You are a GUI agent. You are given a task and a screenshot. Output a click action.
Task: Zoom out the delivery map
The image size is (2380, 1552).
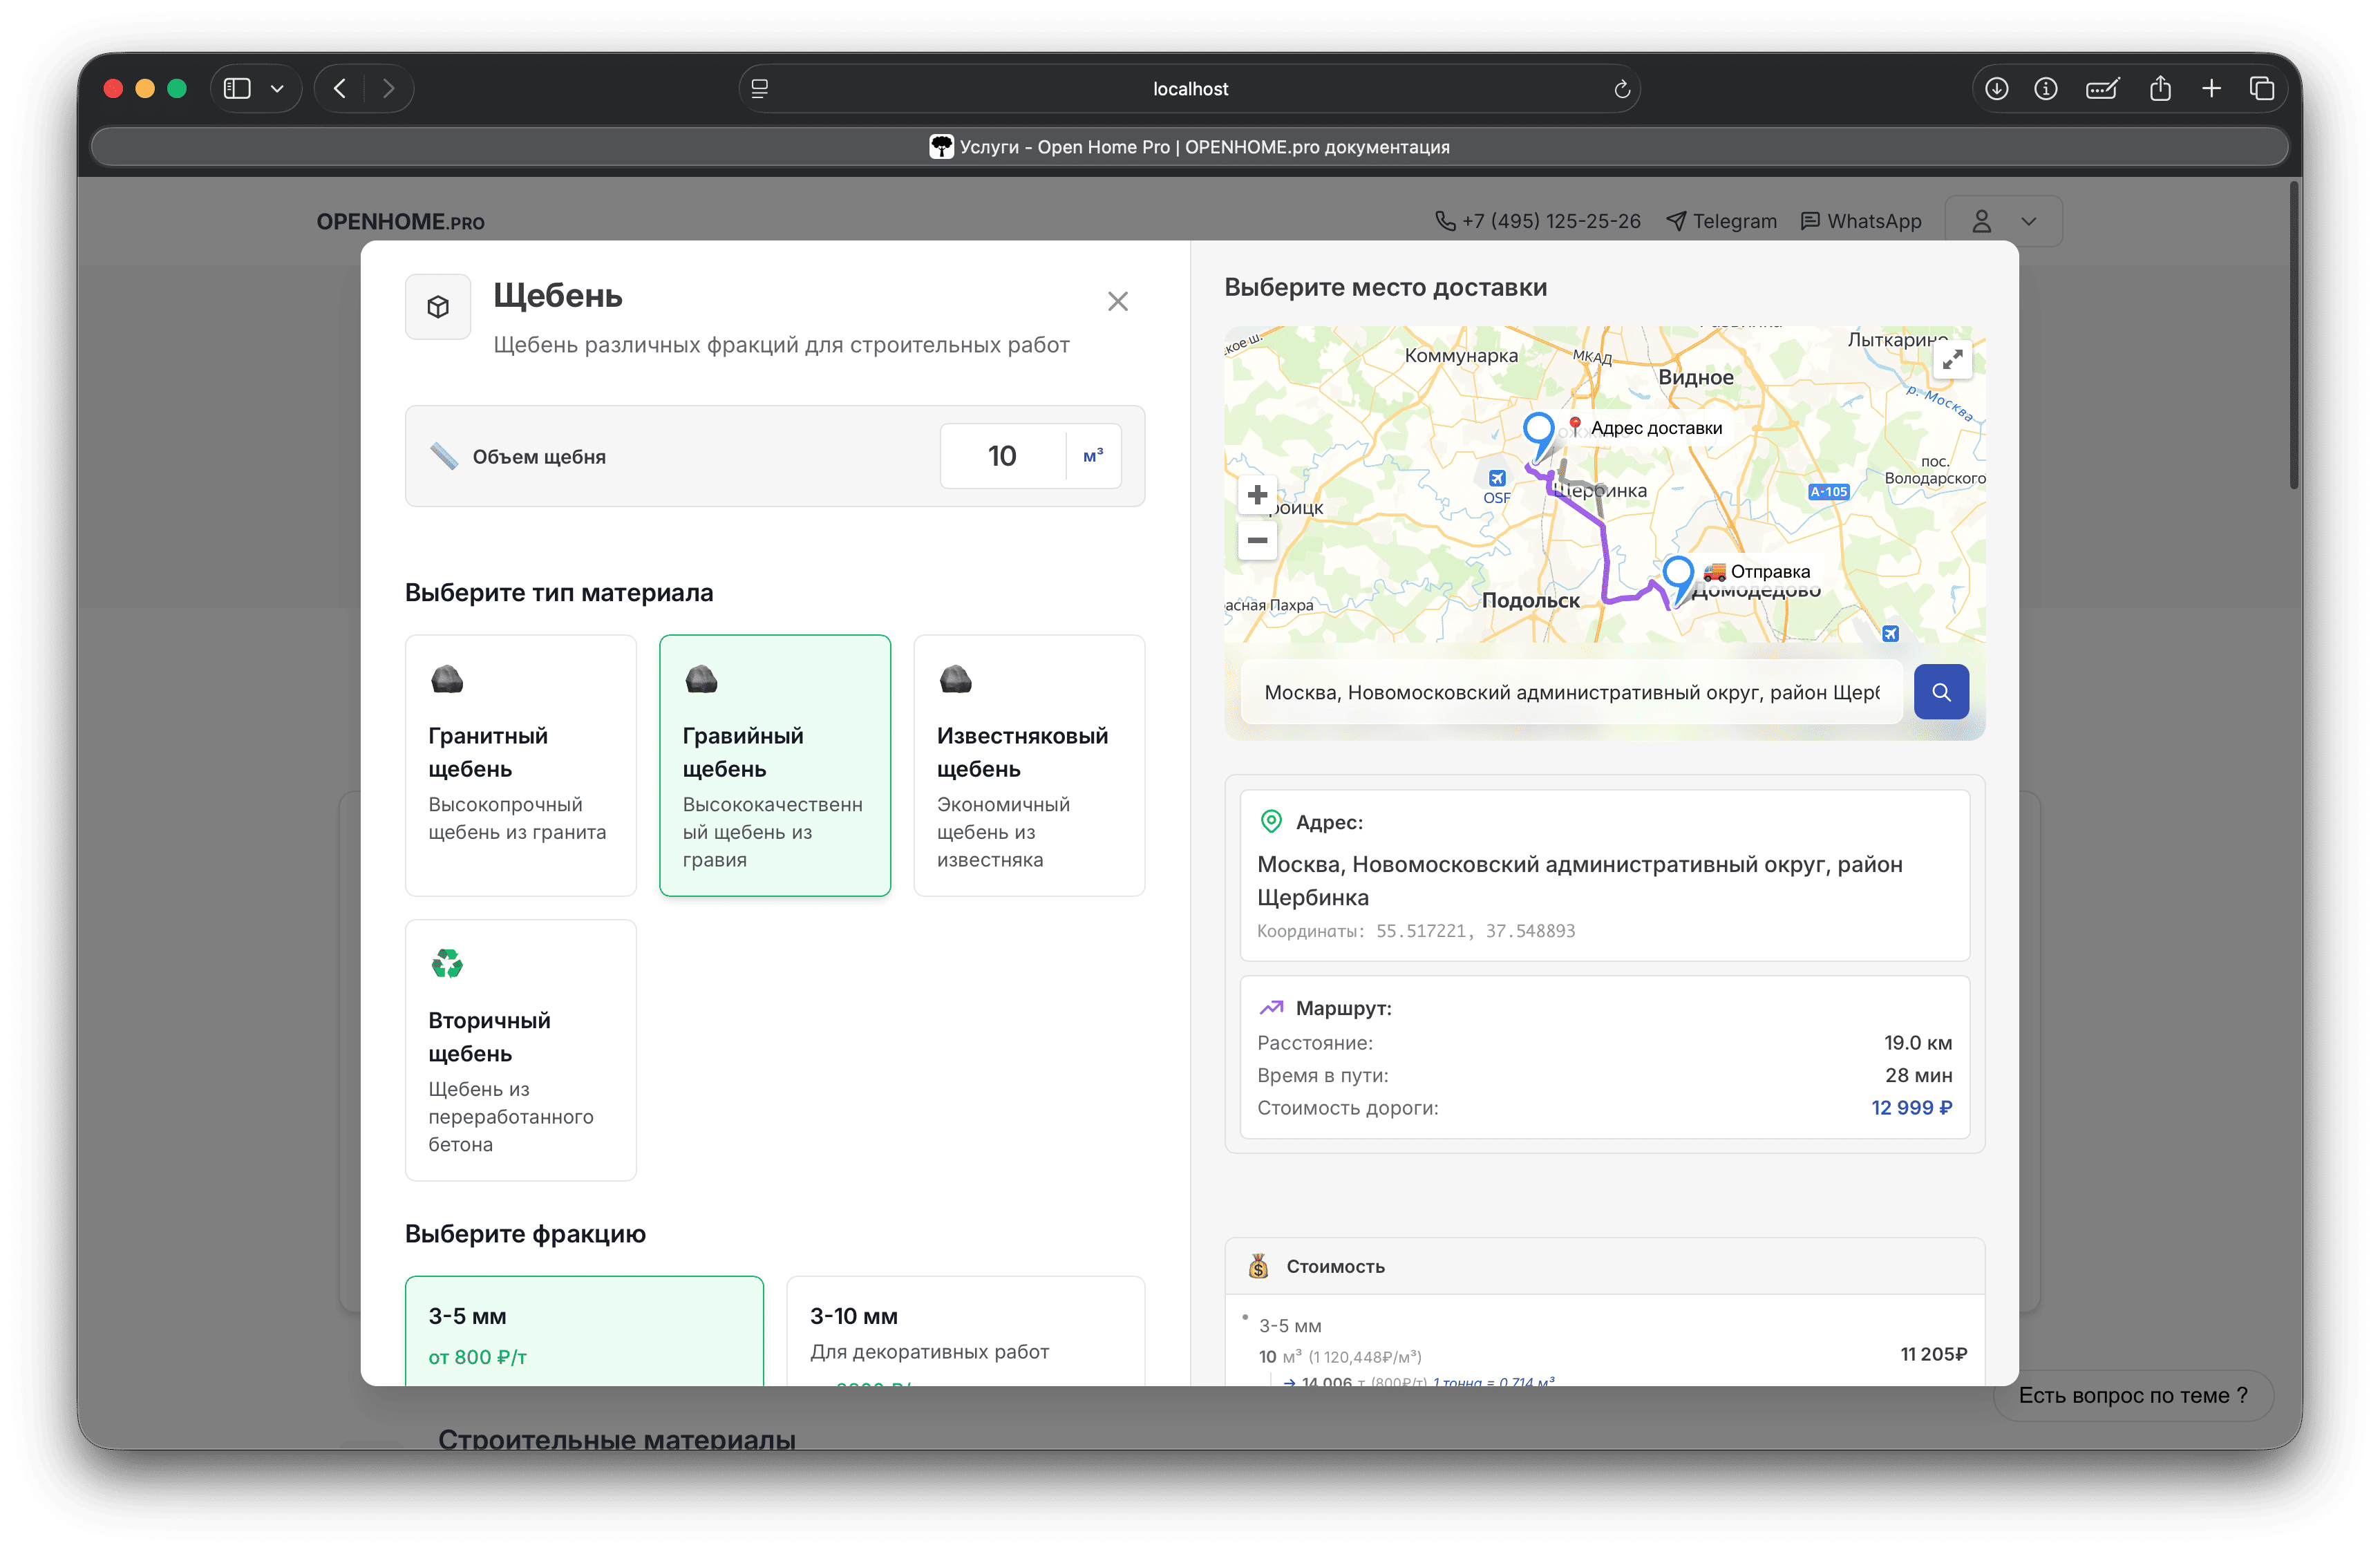click(1257, 540)
